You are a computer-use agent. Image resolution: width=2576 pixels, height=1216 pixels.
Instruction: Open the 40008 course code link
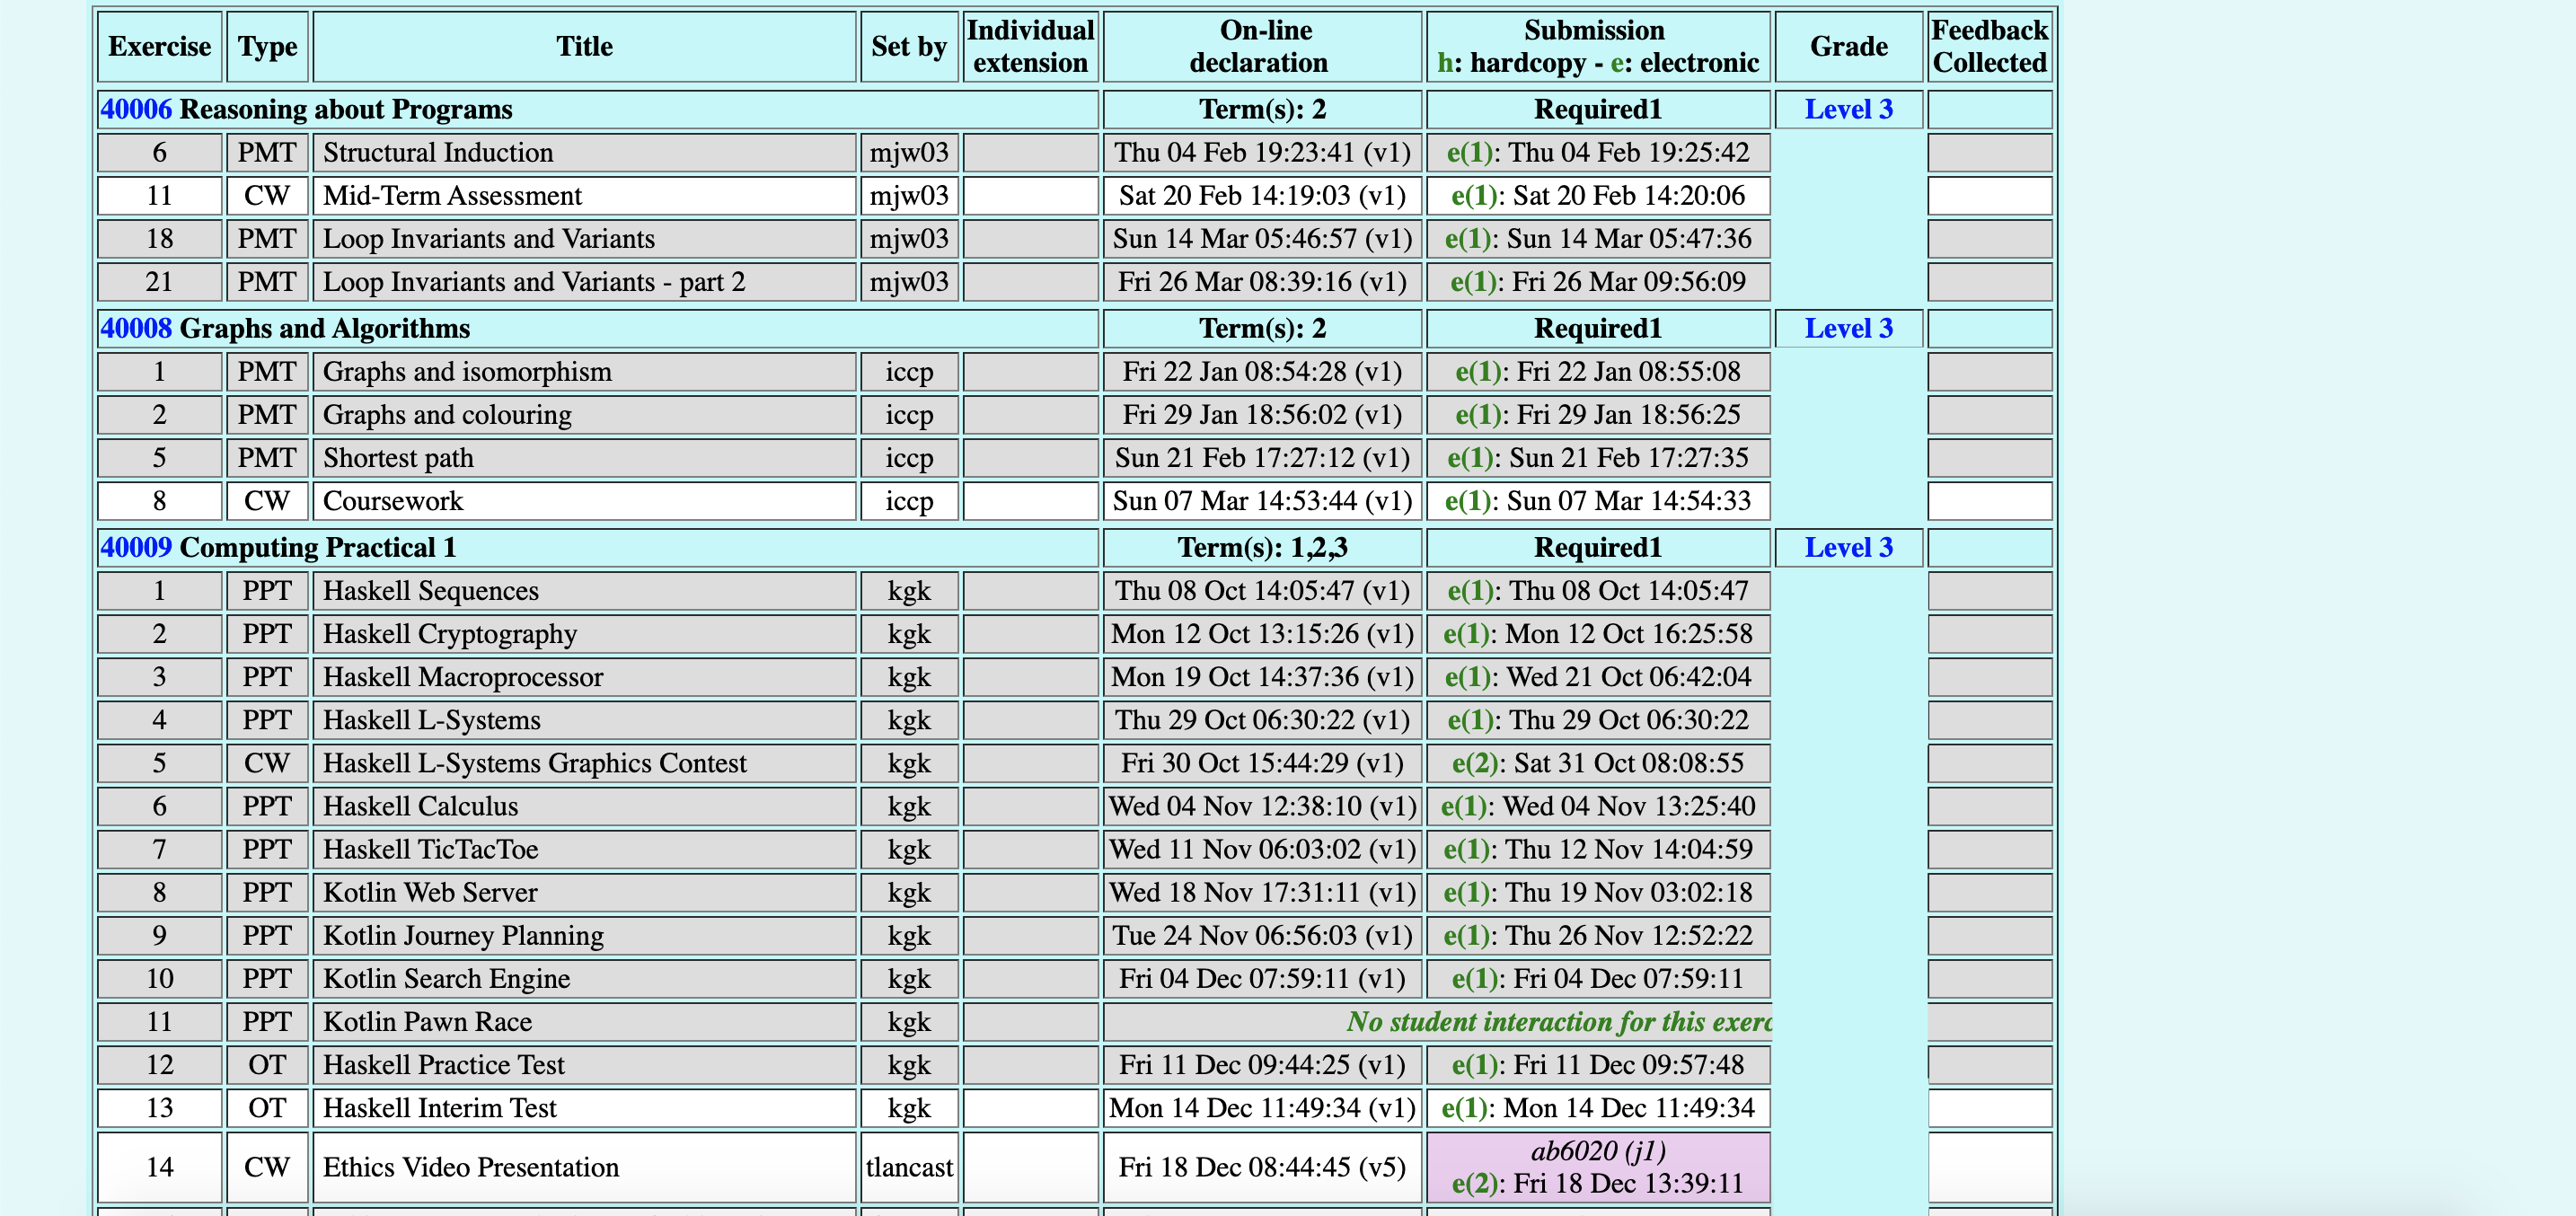pyautogui.click(x=136, y=328)
